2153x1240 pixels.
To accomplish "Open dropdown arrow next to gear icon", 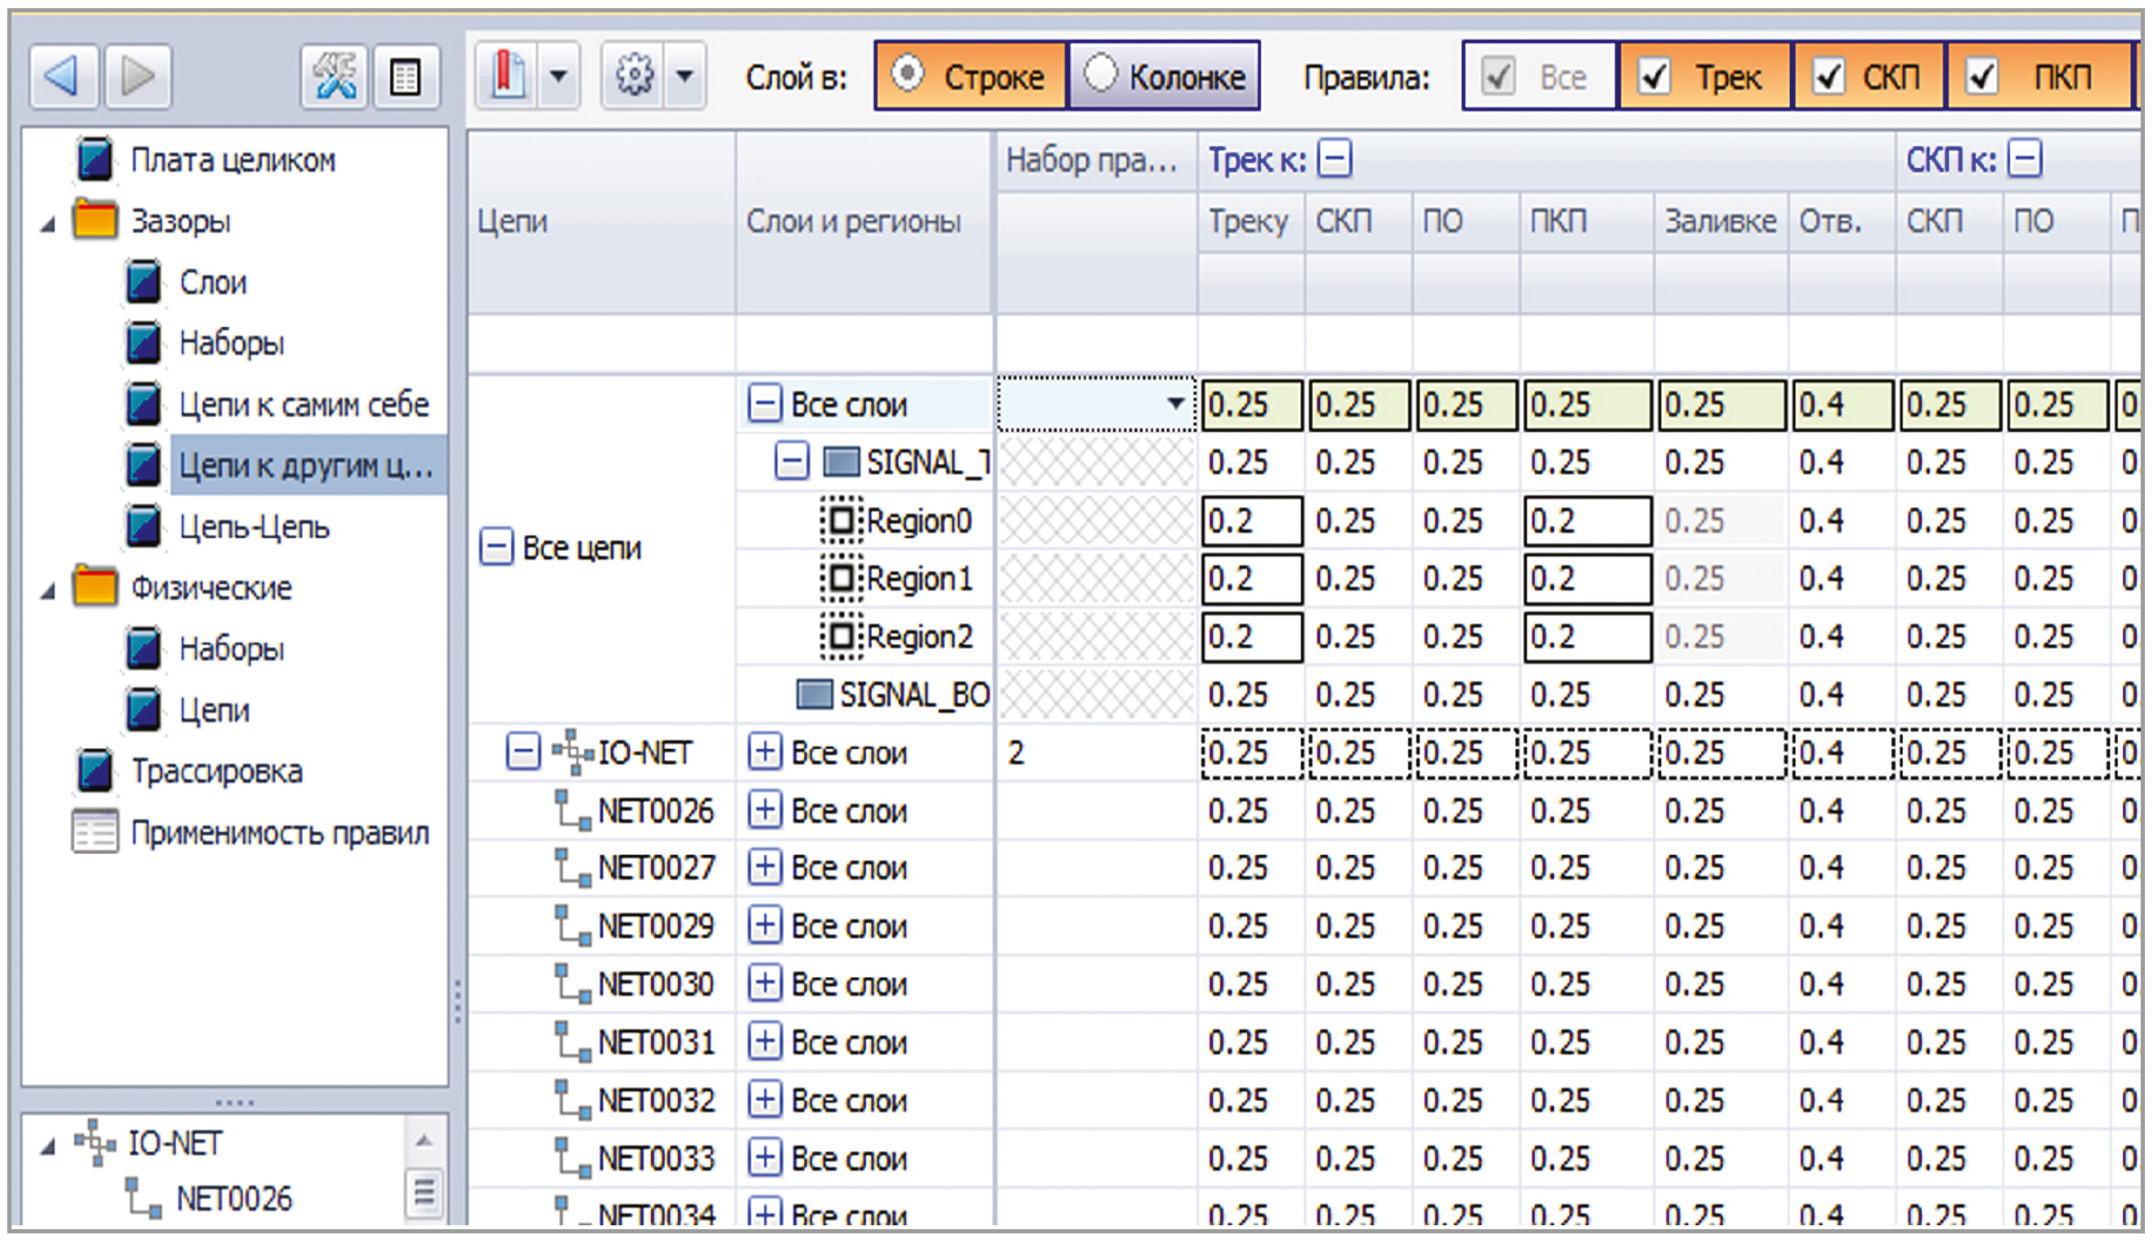I will coord(685,75).
